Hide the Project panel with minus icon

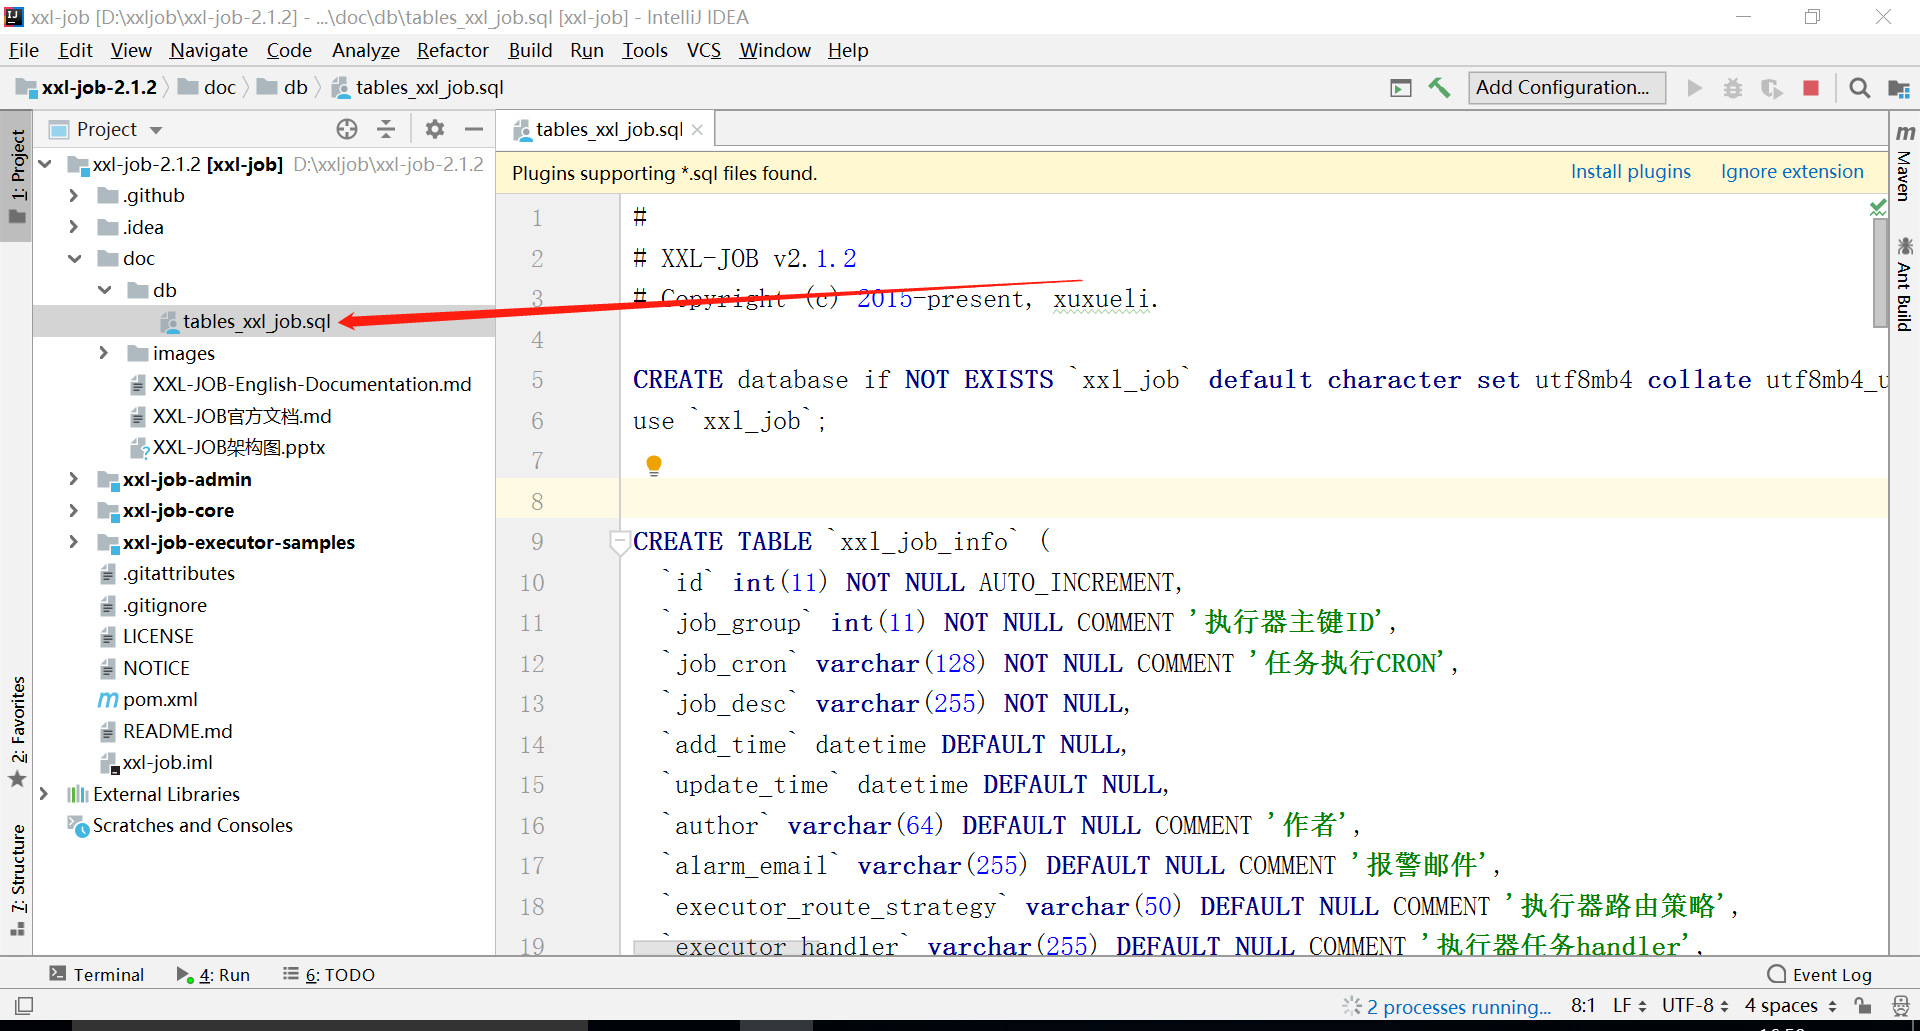click(474, 129)
